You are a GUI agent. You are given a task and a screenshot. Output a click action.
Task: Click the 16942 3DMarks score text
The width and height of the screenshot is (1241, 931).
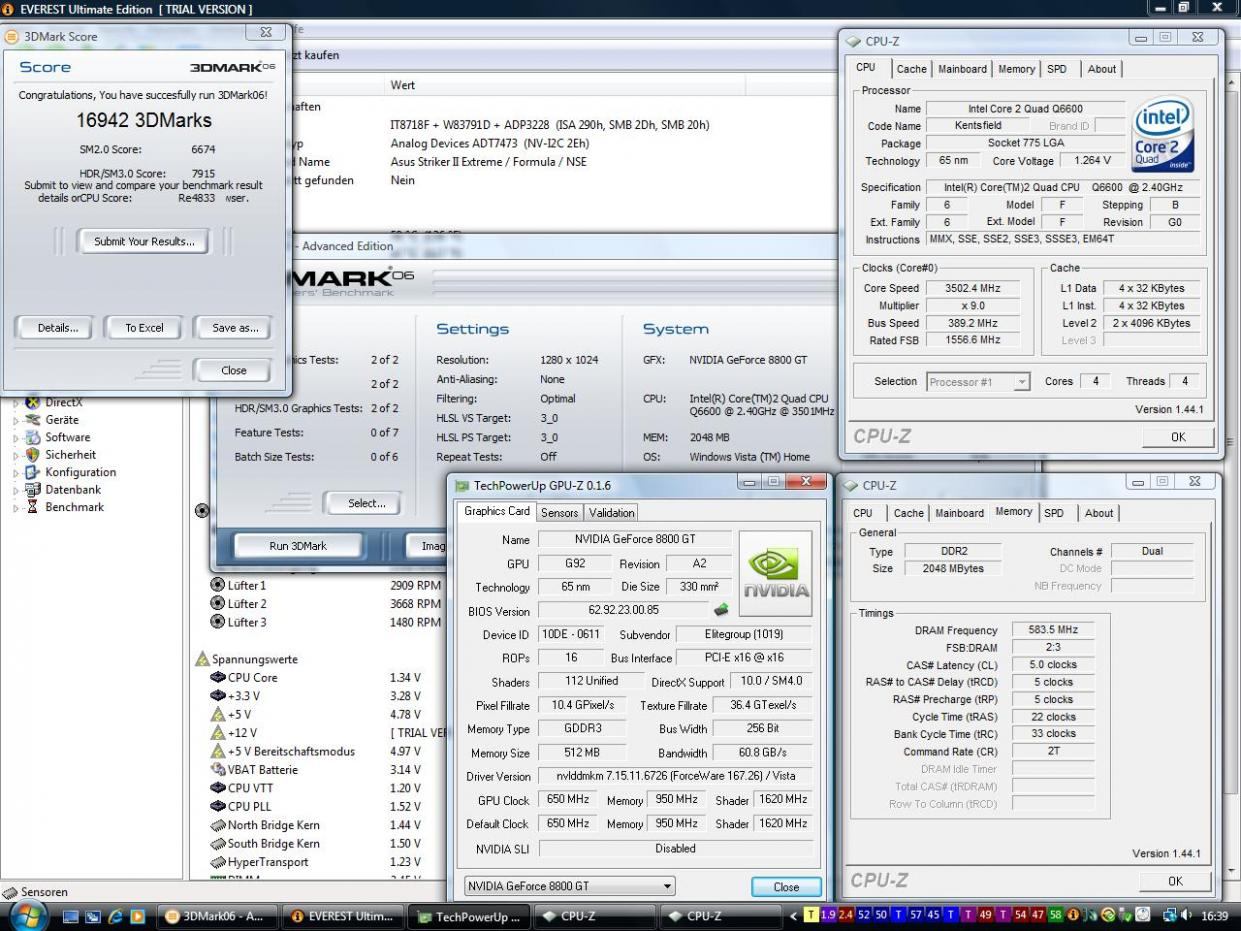point(144,121)
